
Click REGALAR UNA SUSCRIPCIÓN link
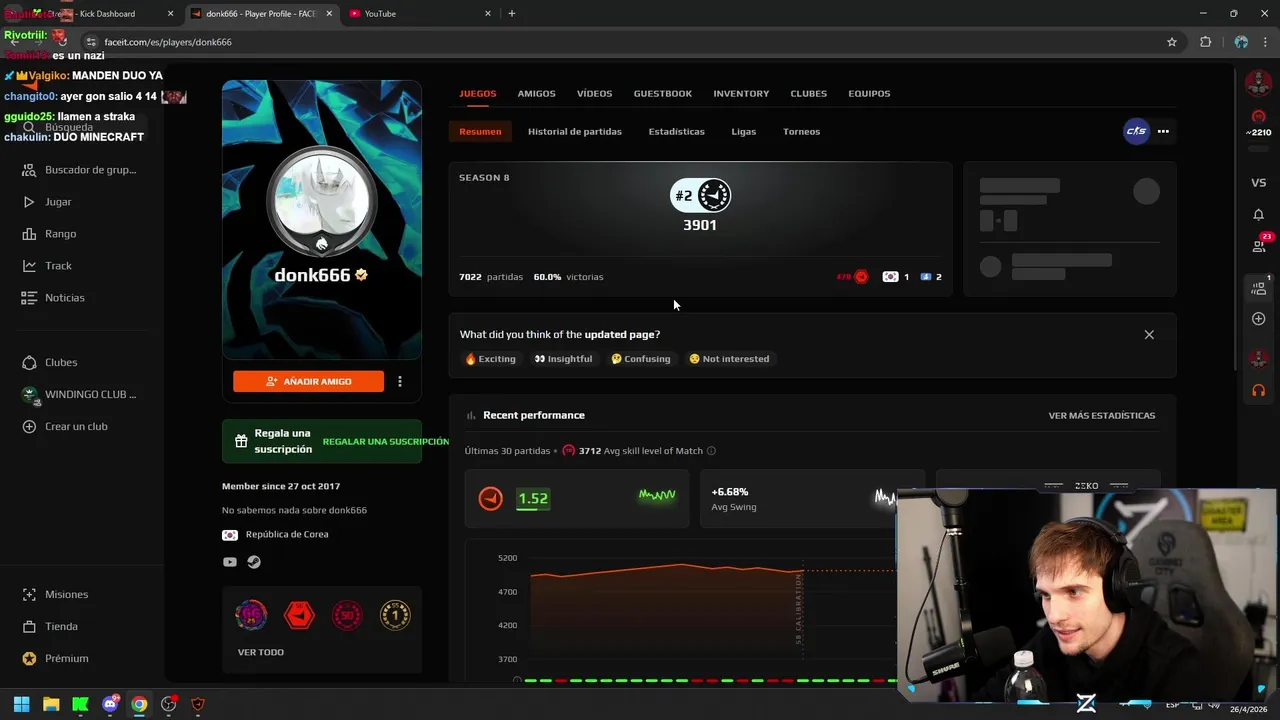(385, 441)
